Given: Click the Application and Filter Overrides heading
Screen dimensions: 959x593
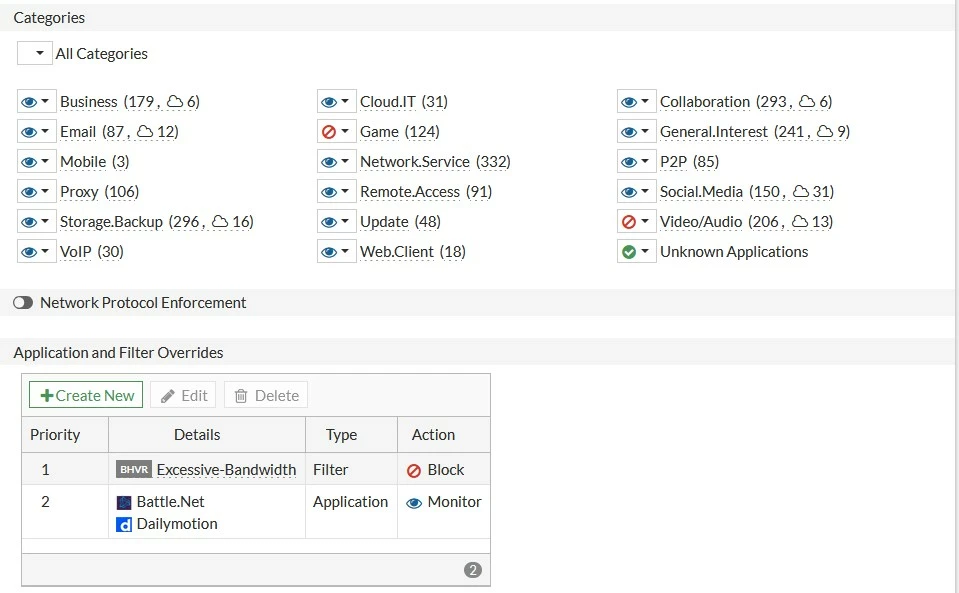Looking at the screenshot, I should [118, 353].
